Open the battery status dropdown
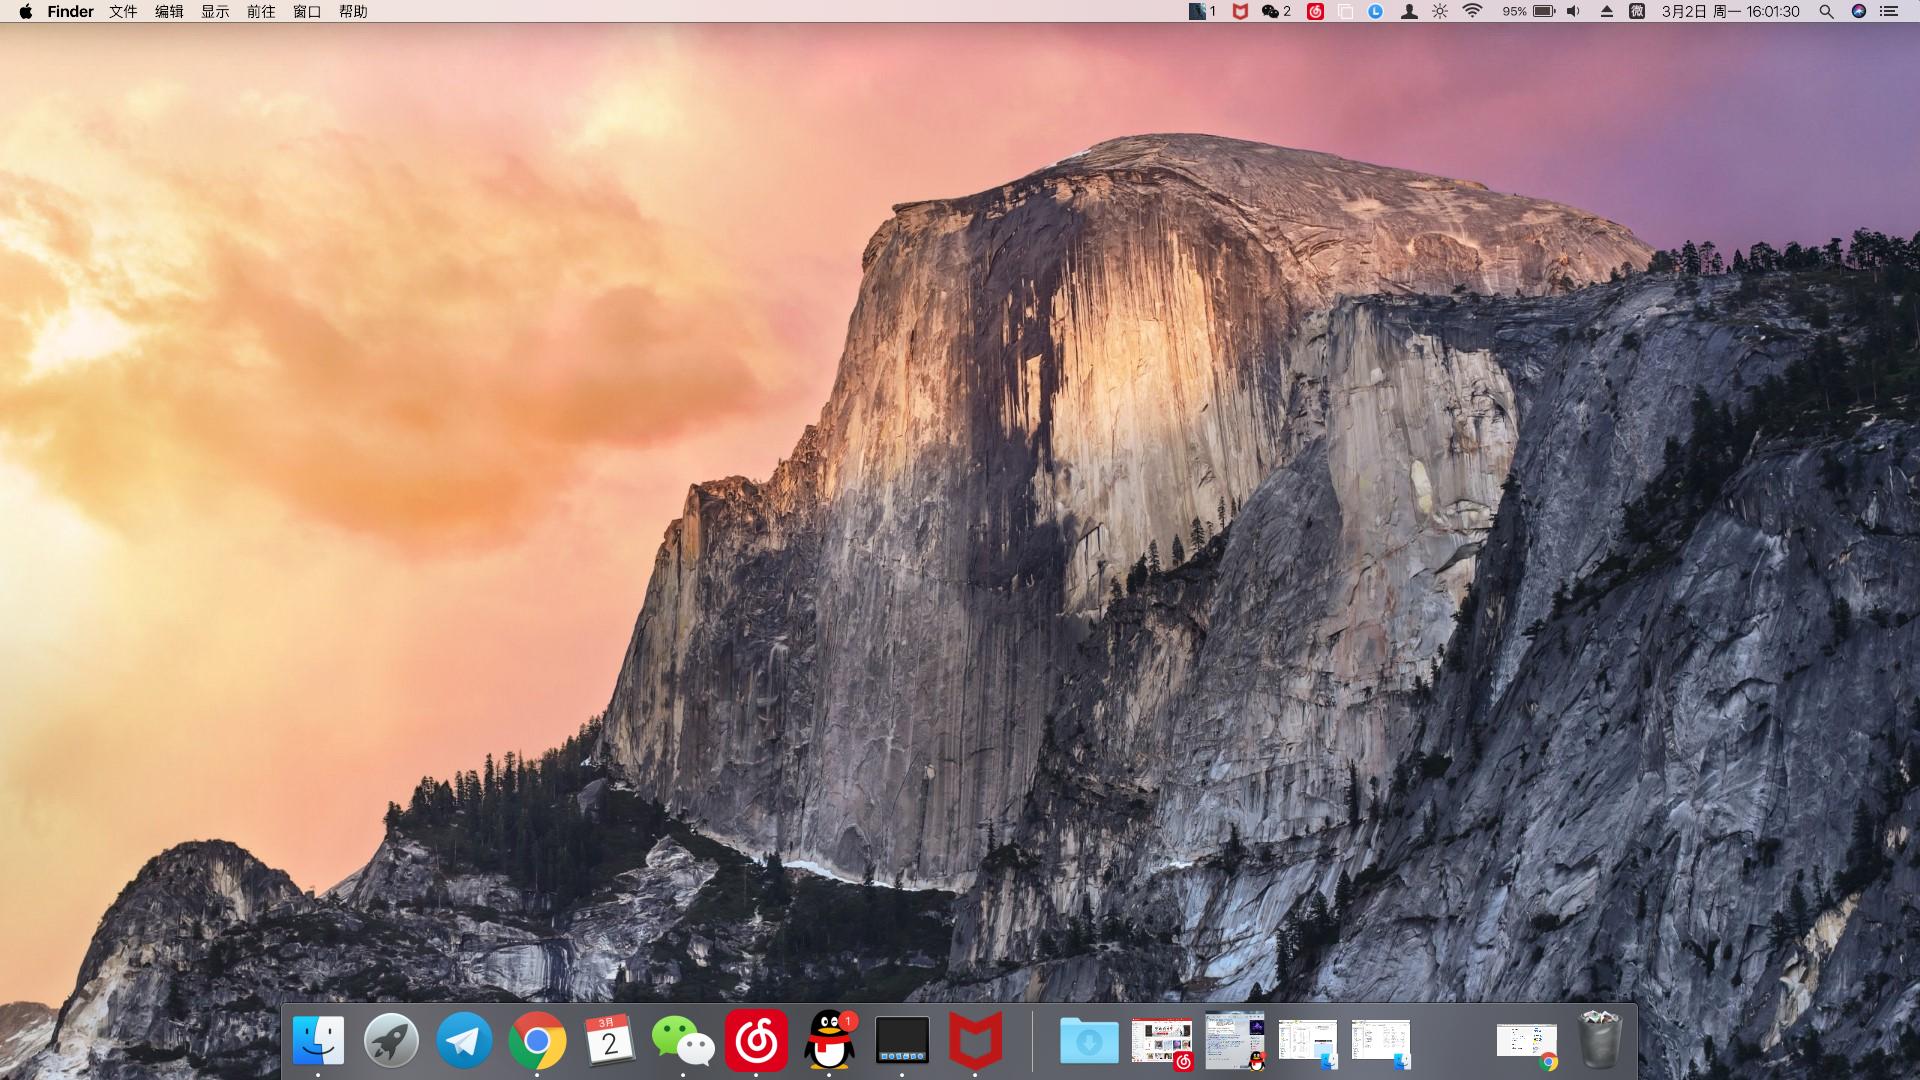Screen dimensions: 1920x1080 tap(1544, 12)
